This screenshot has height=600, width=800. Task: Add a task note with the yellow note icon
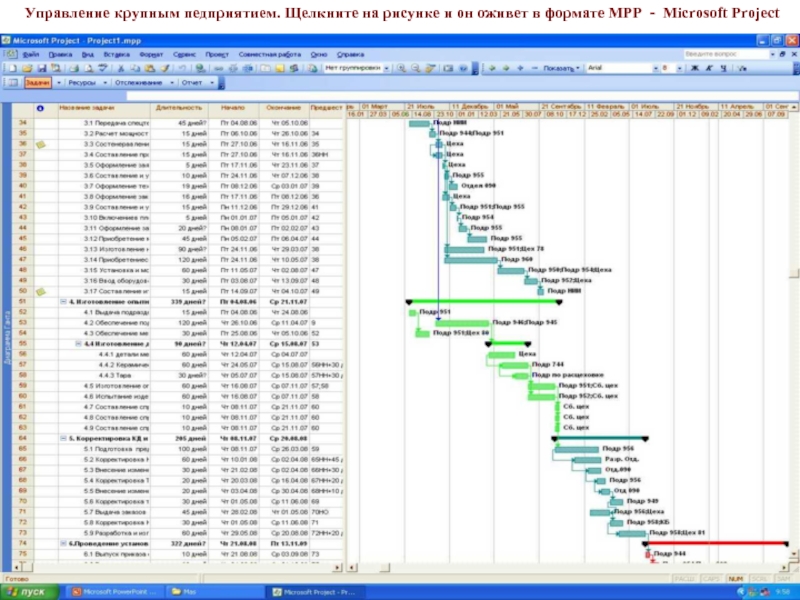click(280, 68)
